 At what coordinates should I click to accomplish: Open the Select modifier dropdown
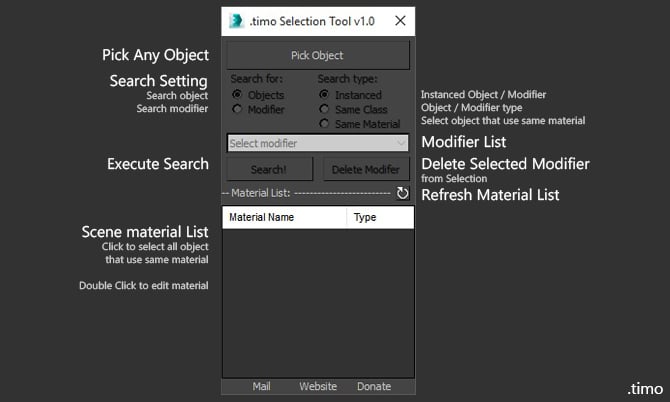318,143
